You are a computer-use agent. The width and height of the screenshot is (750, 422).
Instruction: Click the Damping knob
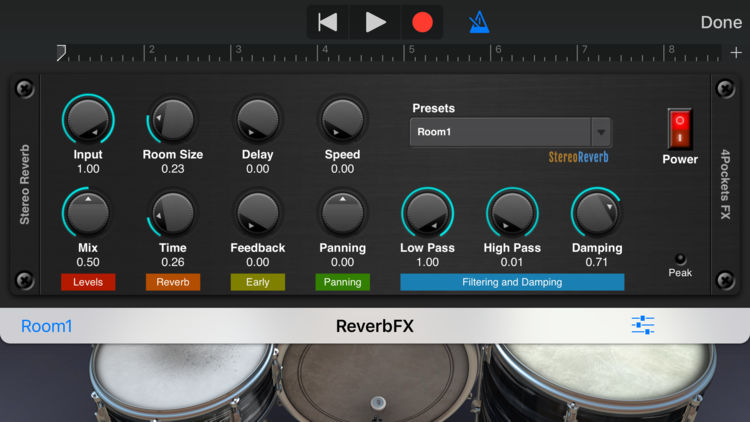tap(597, 213)
